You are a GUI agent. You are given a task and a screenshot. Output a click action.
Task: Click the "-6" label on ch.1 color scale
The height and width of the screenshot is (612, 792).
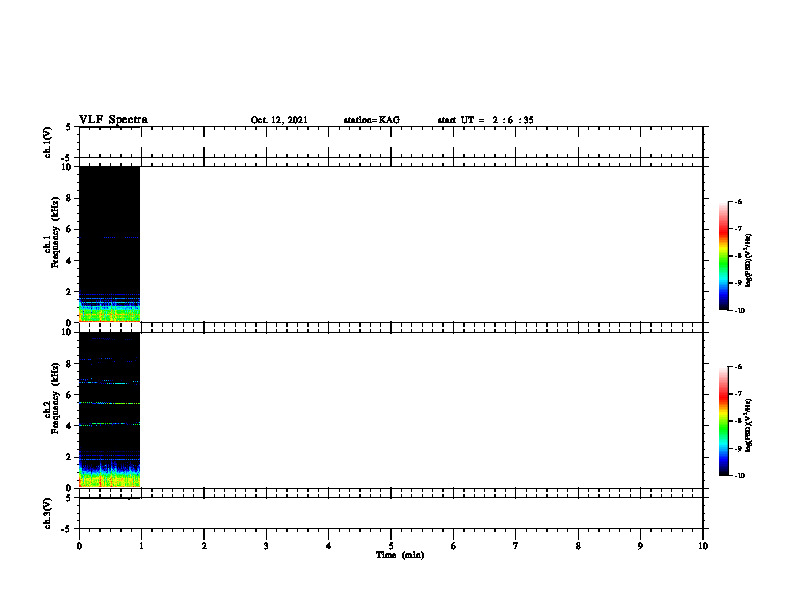pyautogui.click(x=738, y=201)
